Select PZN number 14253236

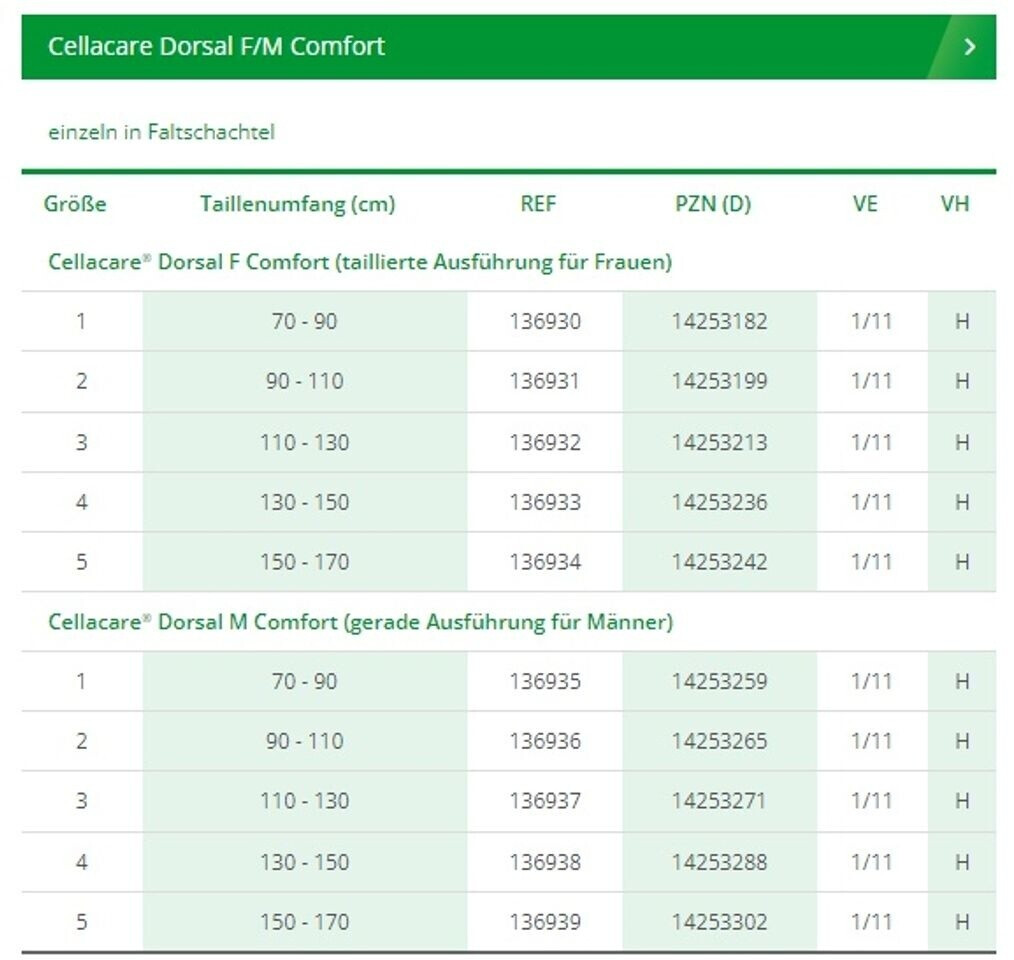coord(720,502)
